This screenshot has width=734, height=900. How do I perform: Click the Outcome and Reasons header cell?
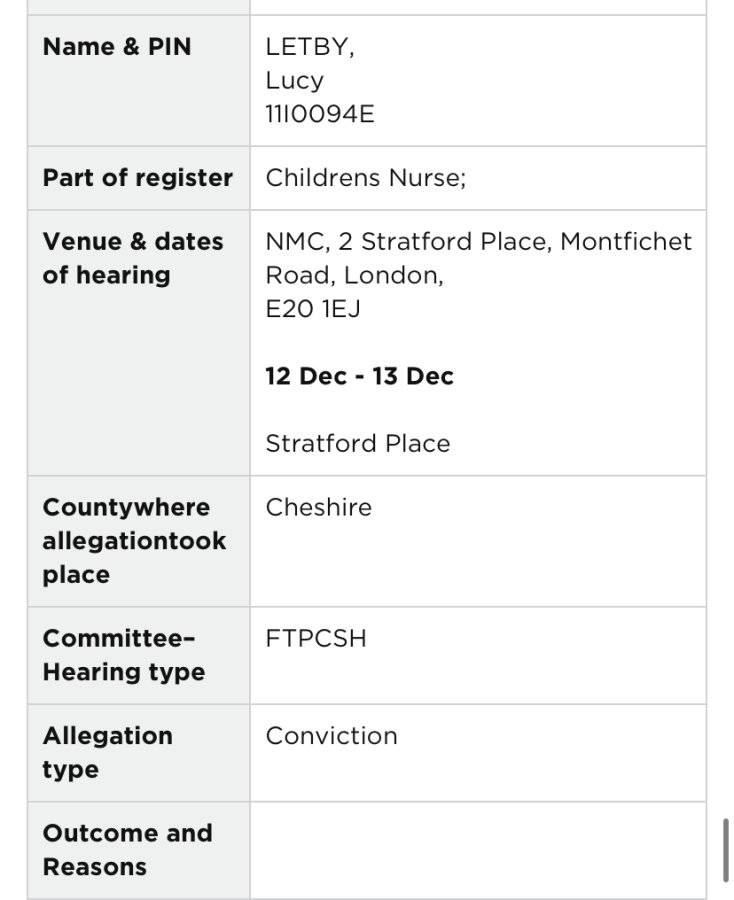138,851
